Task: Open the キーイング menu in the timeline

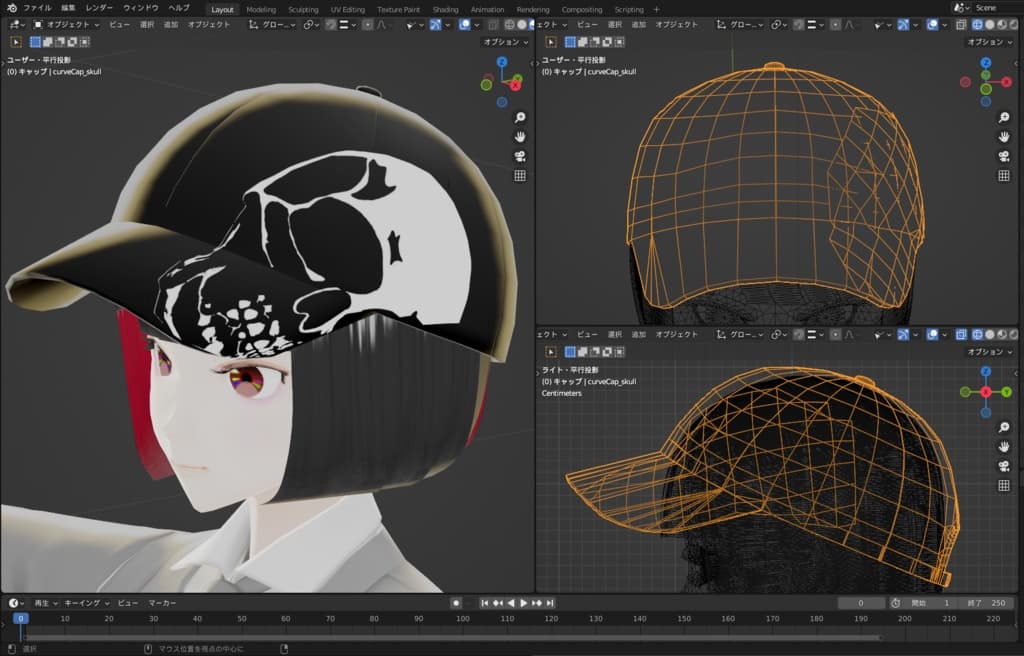Action: (86, 603)
